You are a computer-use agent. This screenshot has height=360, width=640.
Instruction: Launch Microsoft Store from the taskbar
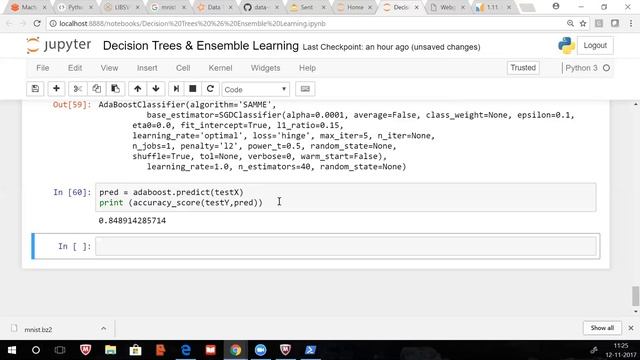135,350
